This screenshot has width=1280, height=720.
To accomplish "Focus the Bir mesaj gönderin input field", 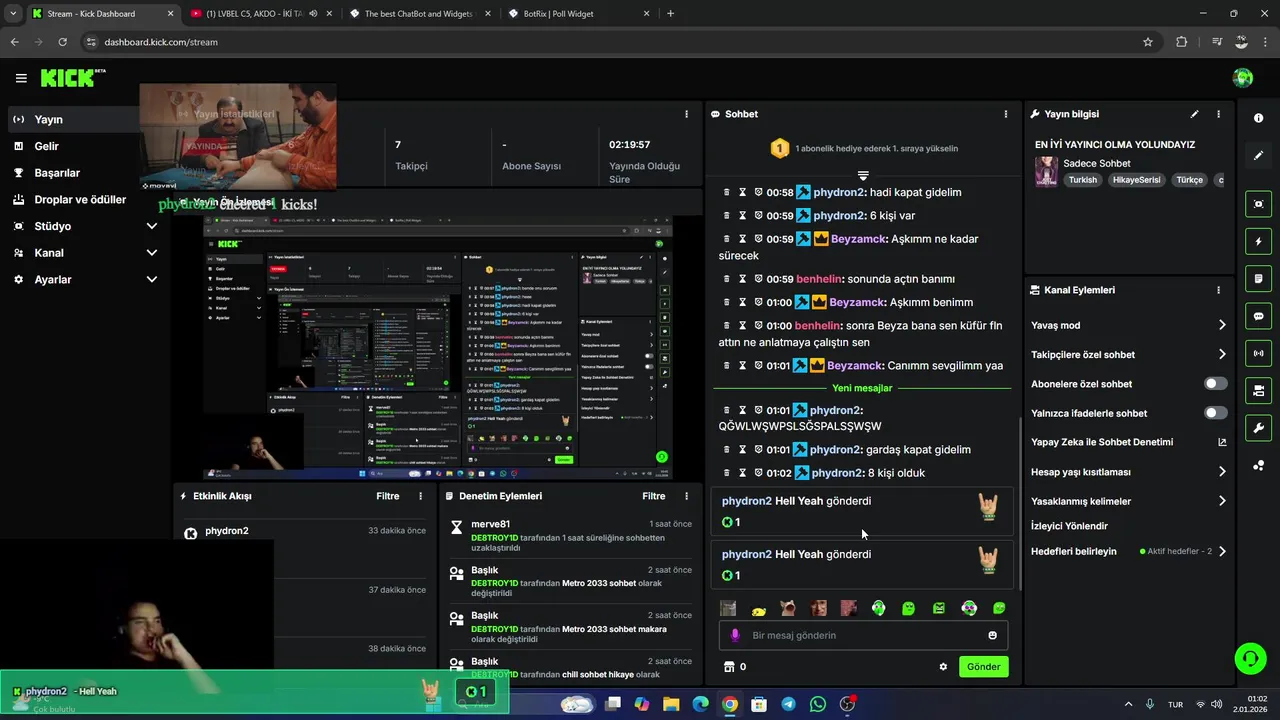I will [x=863, y=635].
